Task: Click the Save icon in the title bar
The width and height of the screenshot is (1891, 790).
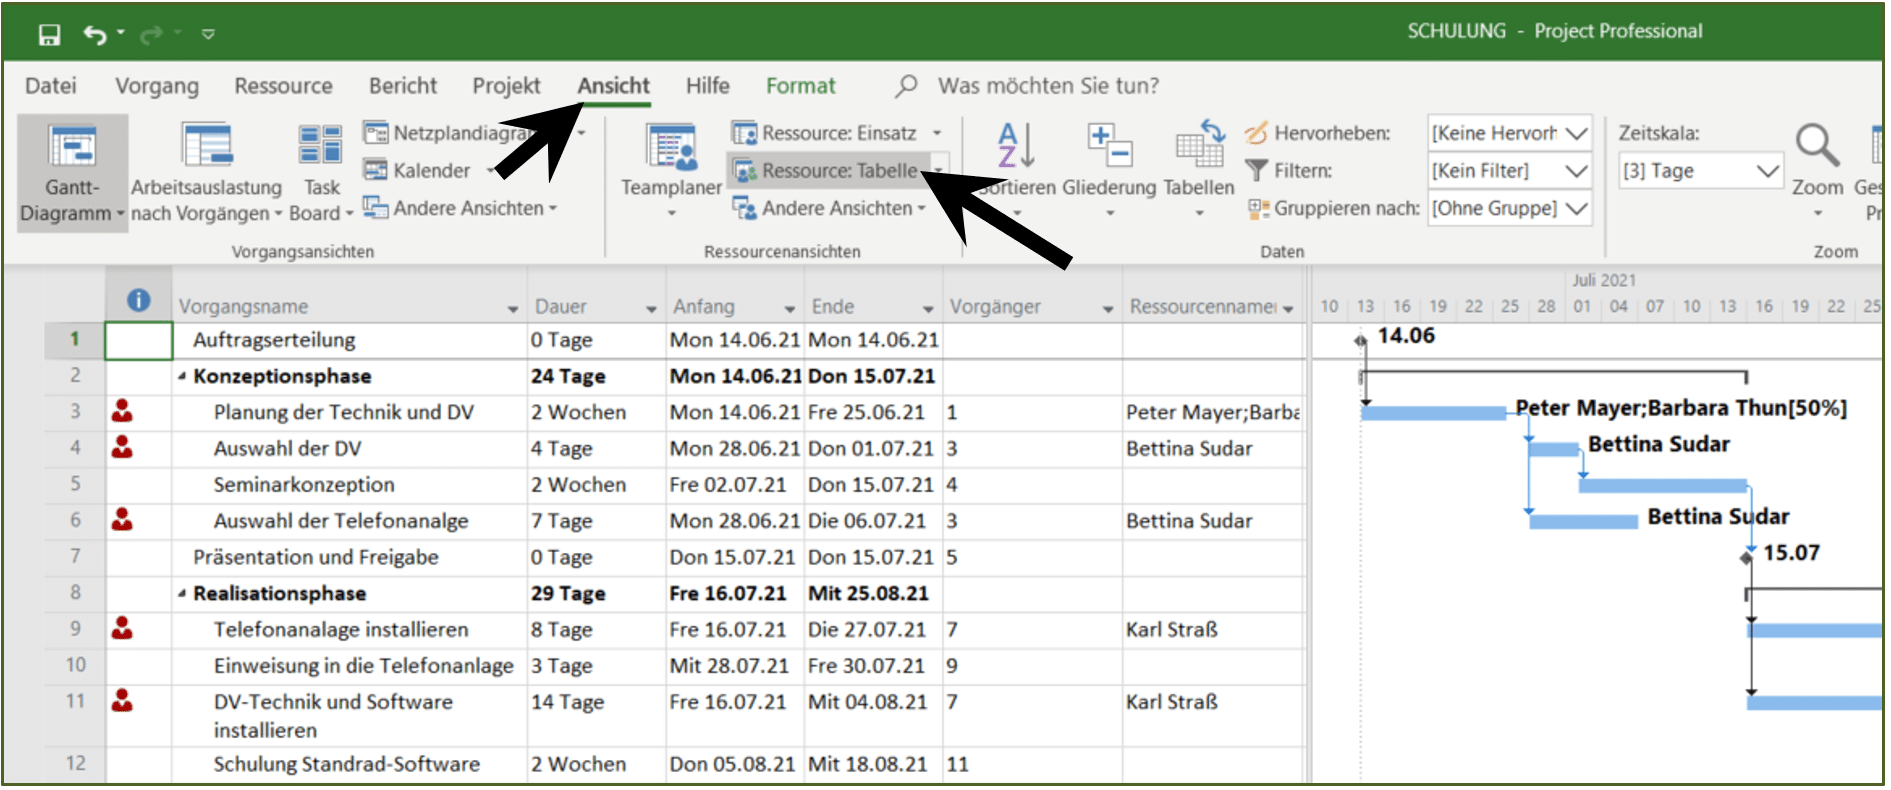Action: 49,35
